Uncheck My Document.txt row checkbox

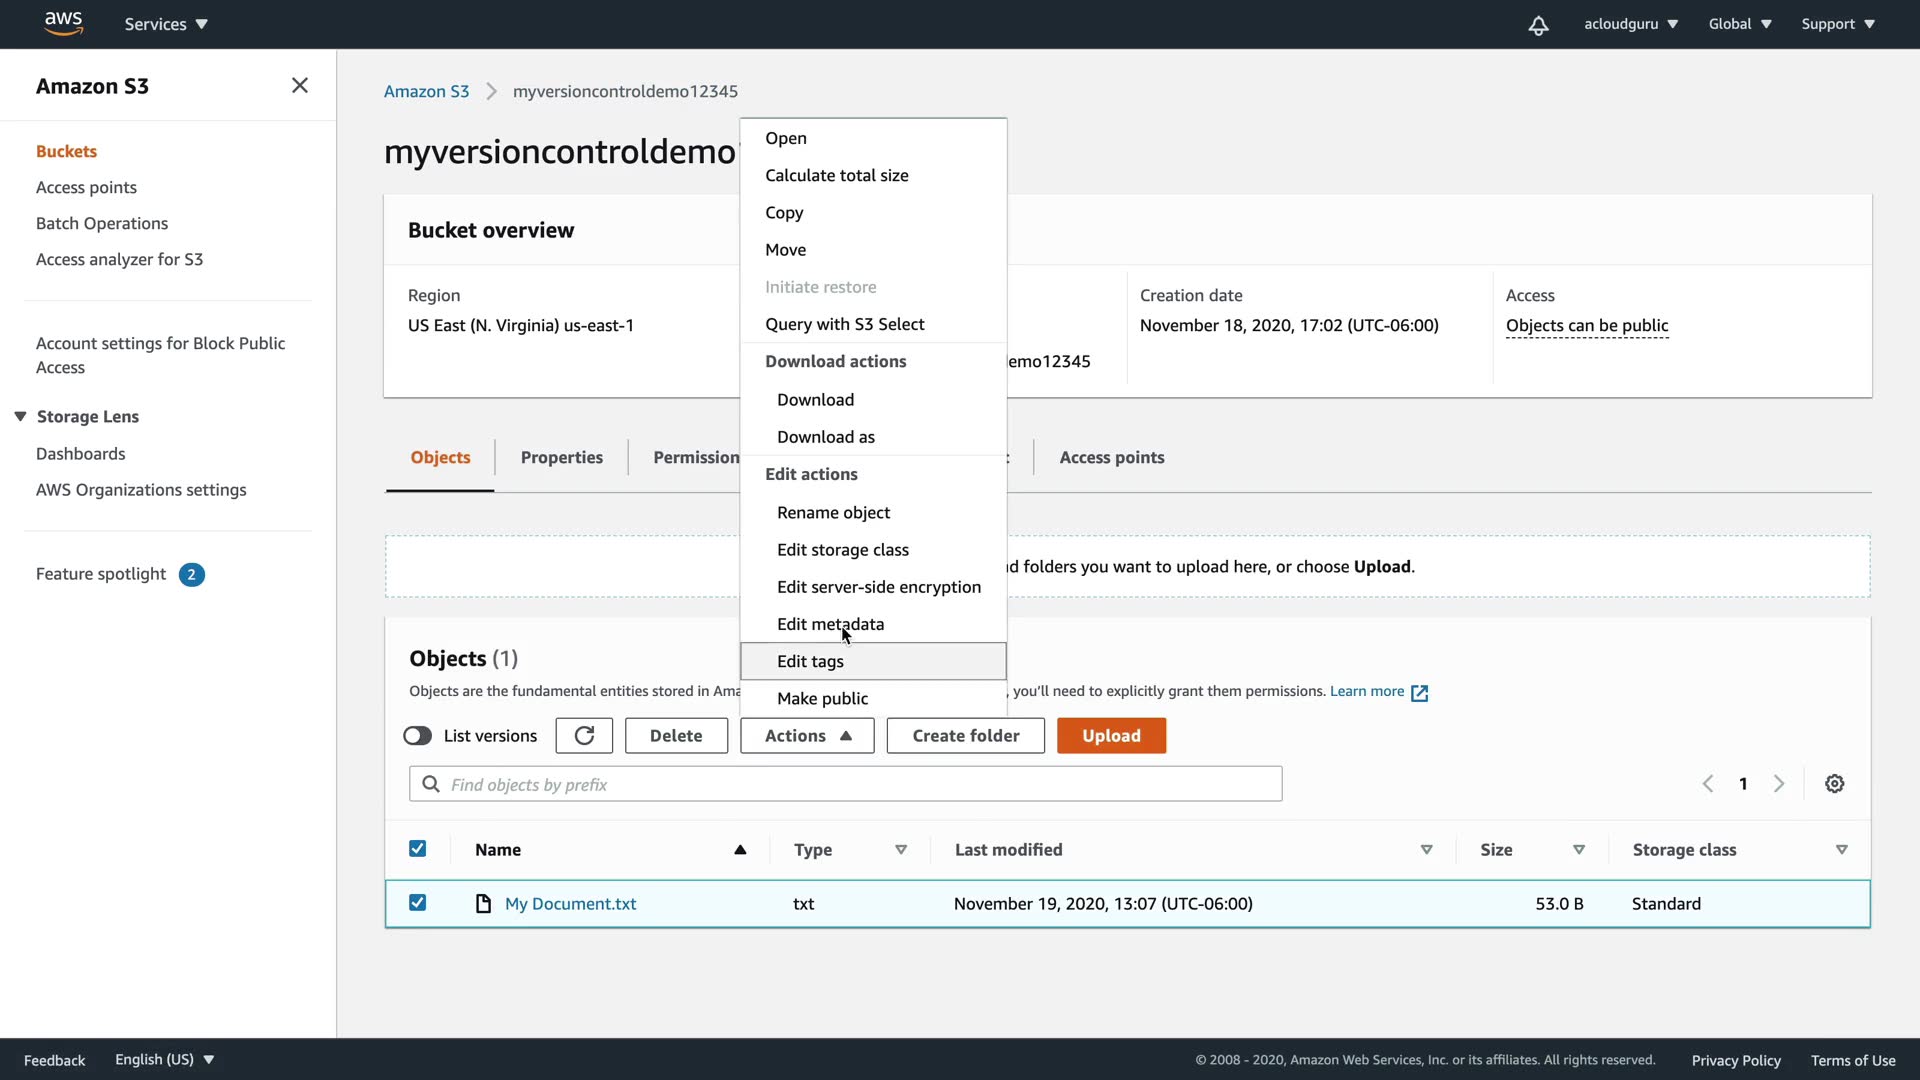(418, 903)
